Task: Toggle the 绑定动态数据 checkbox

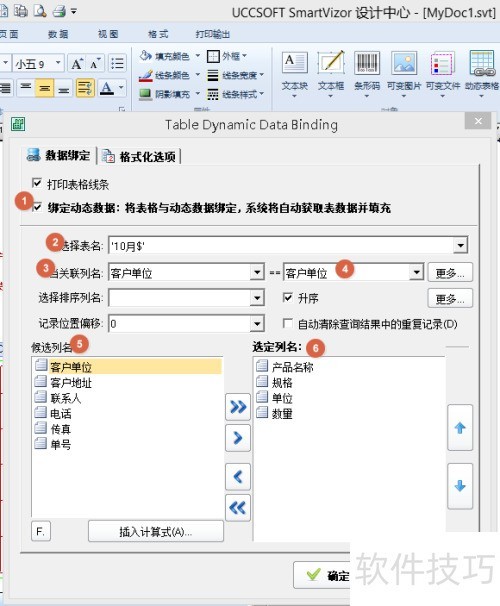Action: click(37, 208)
